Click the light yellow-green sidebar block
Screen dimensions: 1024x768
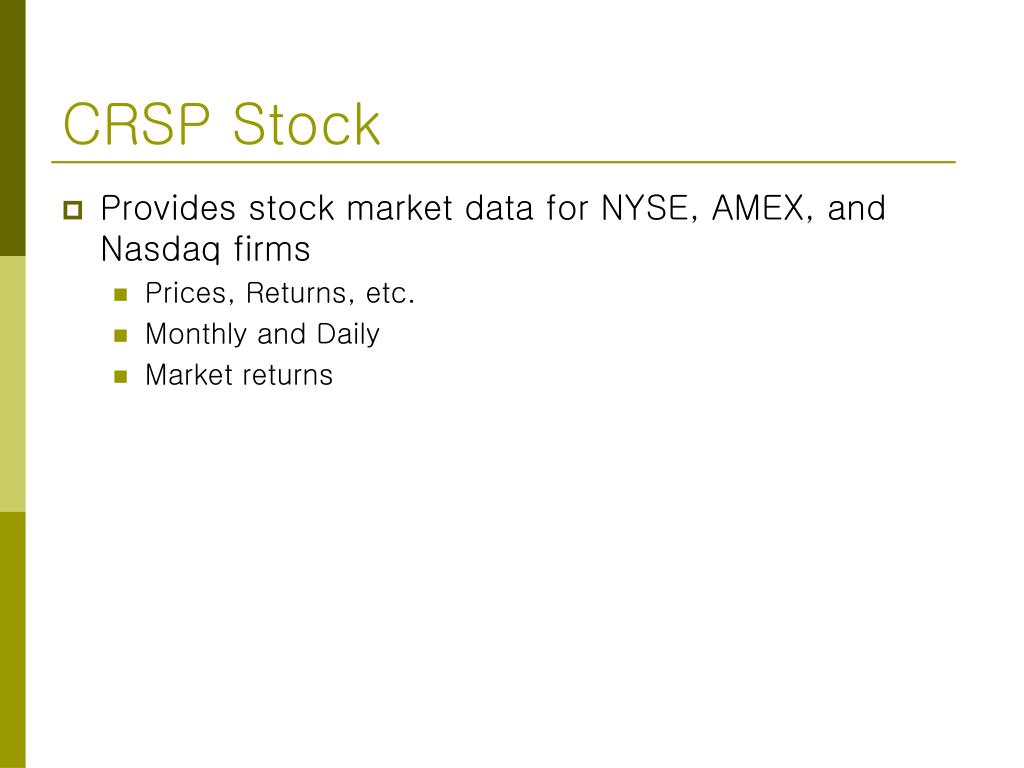[12, 384]
